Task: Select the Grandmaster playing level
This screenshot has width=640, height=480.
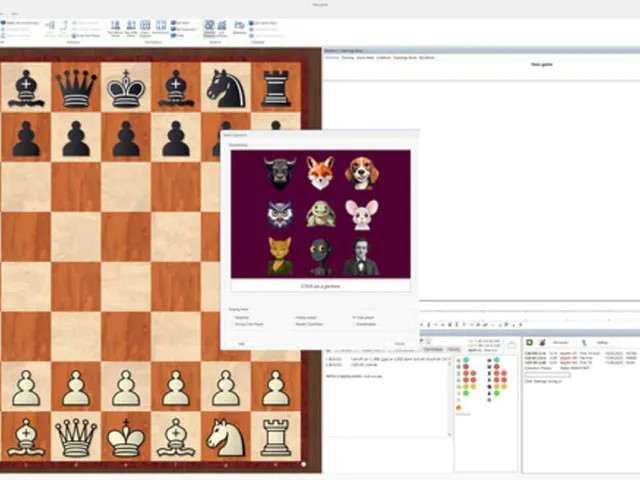Action: (365, 324)
